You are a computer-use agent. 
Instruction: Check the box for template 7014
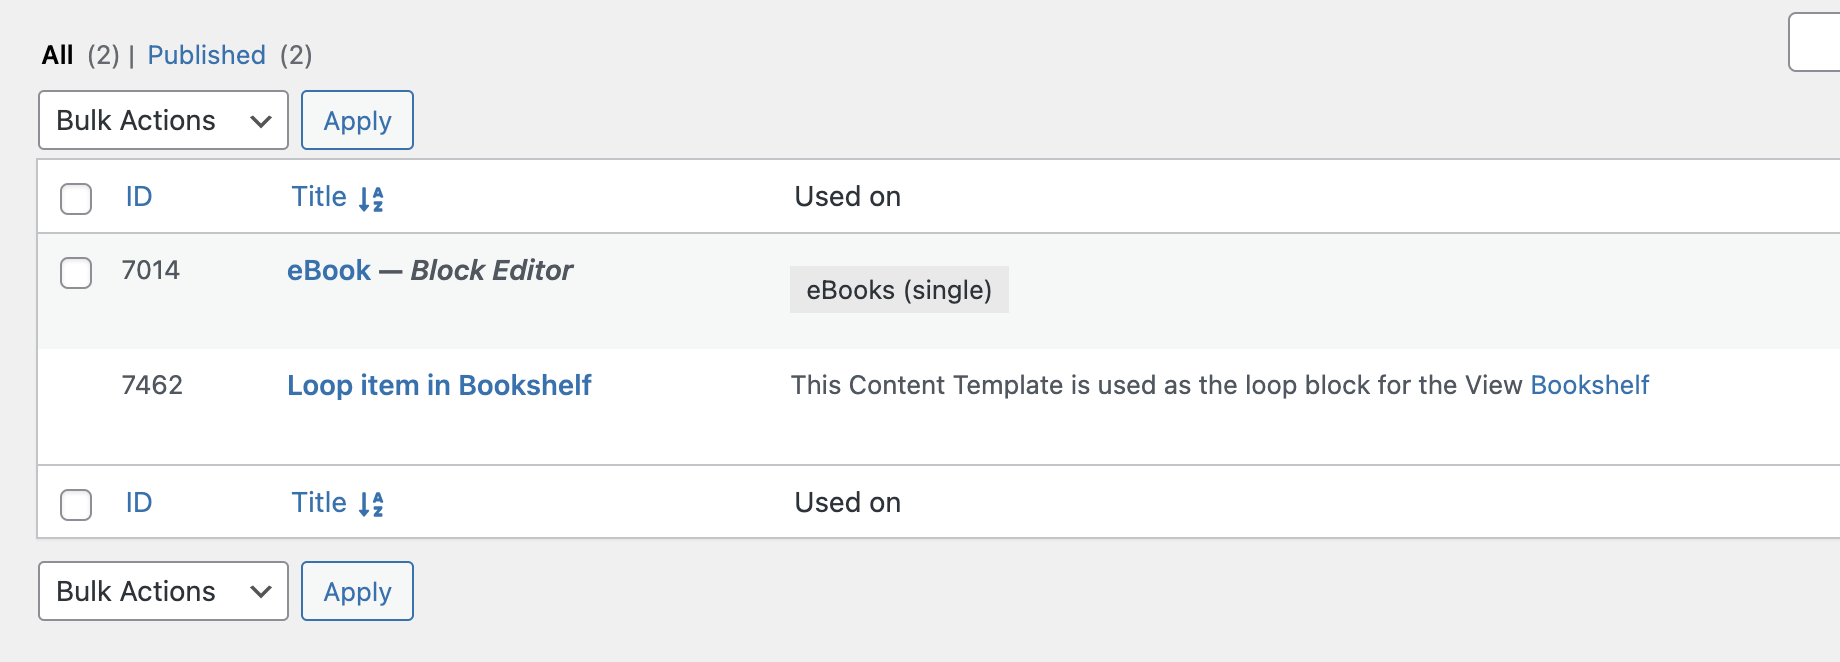coord(76,273)
